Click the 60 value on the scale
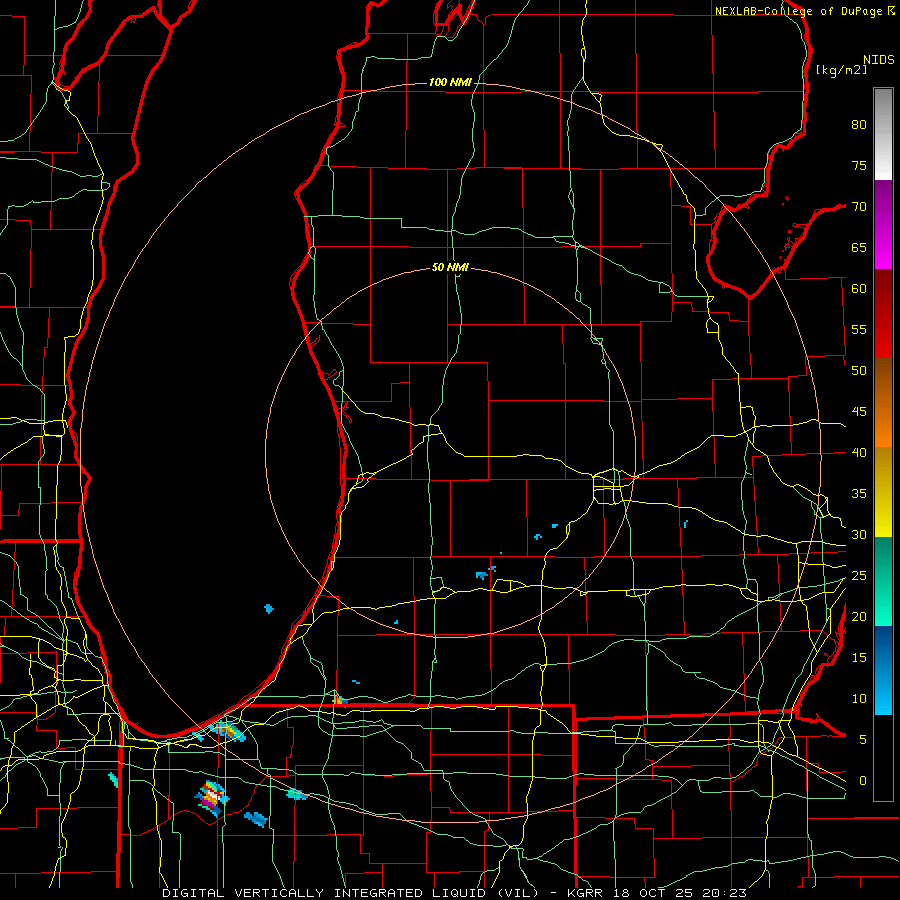Viewport: 900px width, 900px height. point(859,289)
